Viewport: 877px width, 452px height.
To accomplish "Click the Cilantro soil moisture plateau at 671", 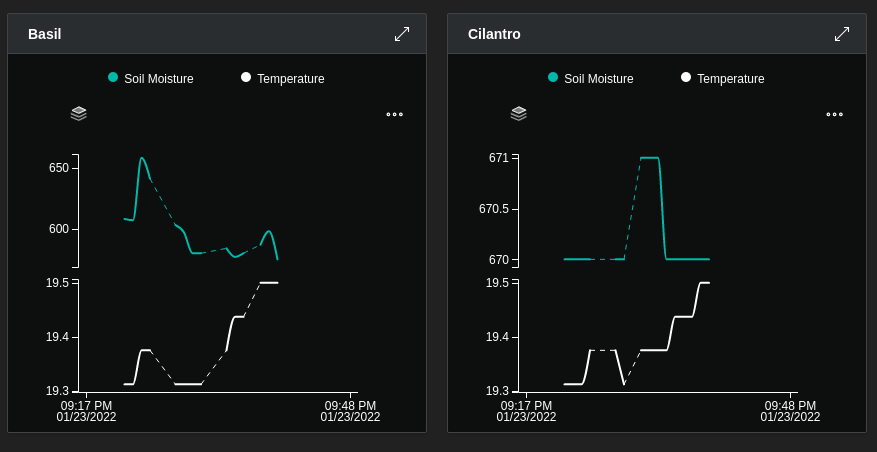I will (x=649, y=158).
